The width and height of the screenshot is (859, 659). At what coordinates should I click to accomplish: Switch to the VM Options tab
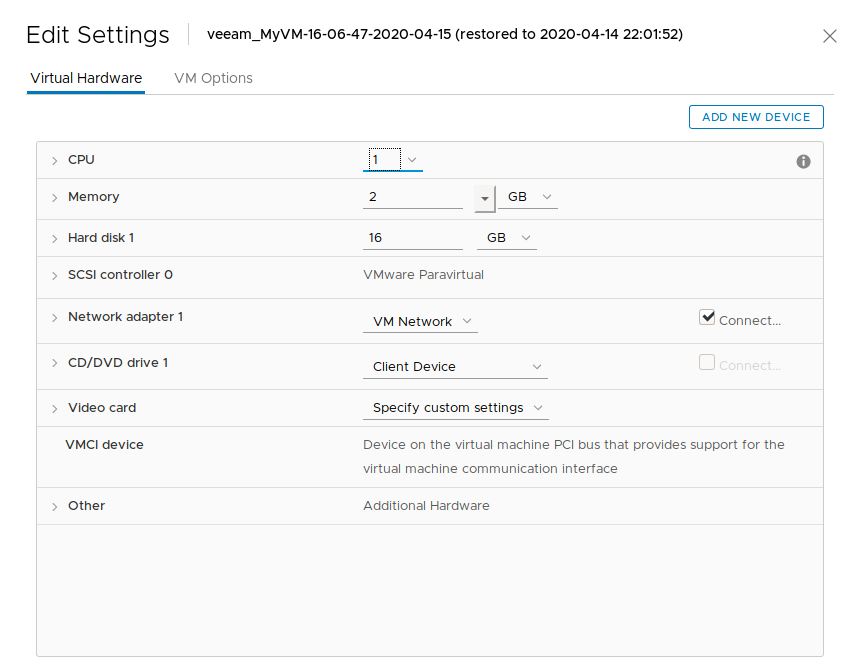point(213,78)
